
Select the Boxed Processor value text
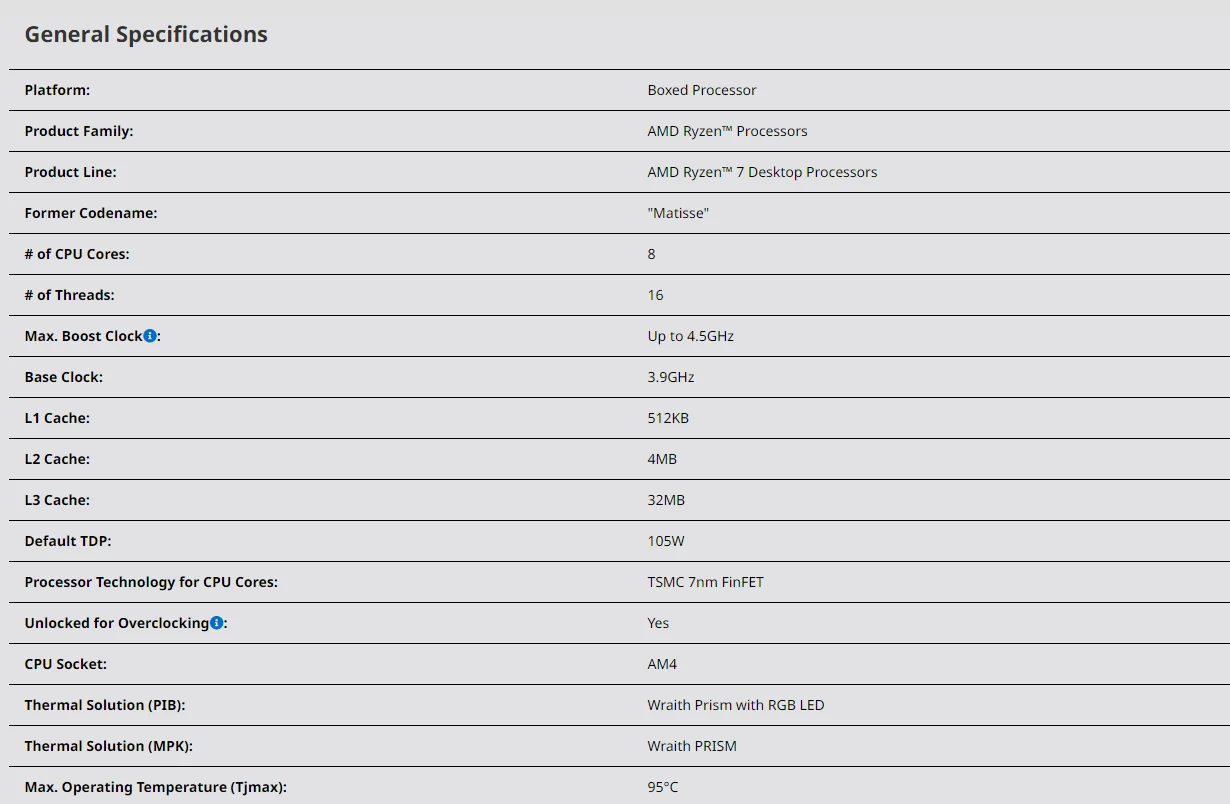[x=701, y=90]
